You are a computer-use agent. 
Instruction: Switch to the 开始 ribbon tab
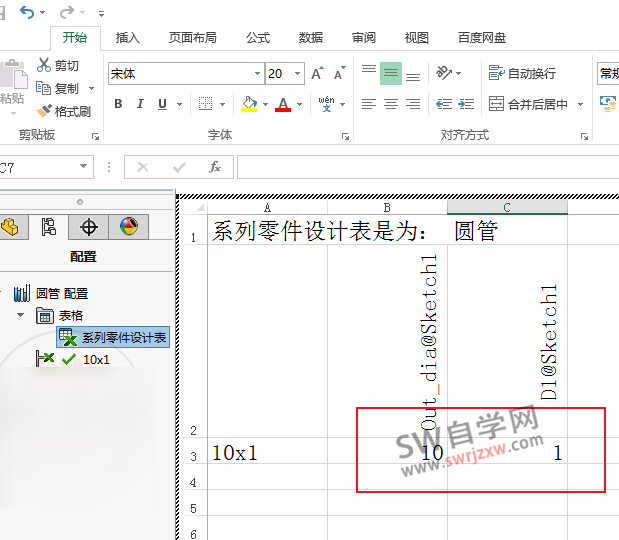75,38
